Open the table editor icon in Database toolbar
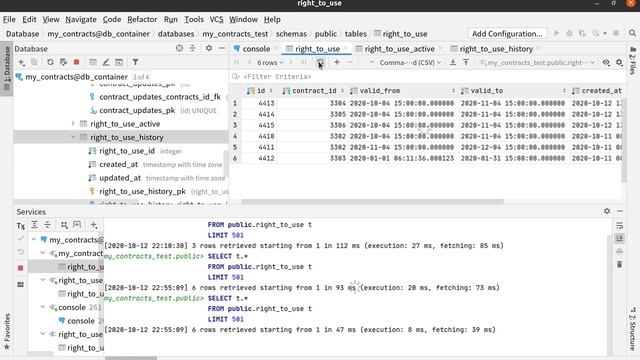Viewport: 640px width, 360px height. (93, 62)
